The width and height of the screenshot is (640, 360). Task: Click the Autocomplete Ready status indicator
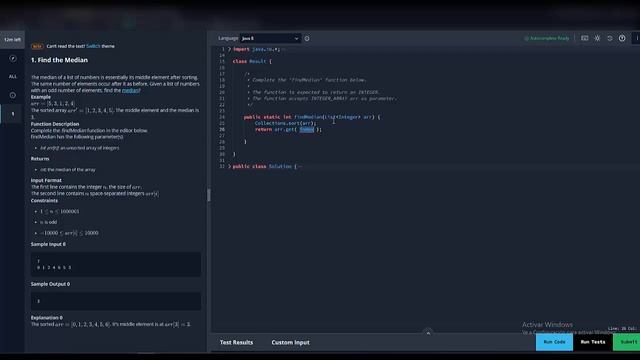(547, 38)
